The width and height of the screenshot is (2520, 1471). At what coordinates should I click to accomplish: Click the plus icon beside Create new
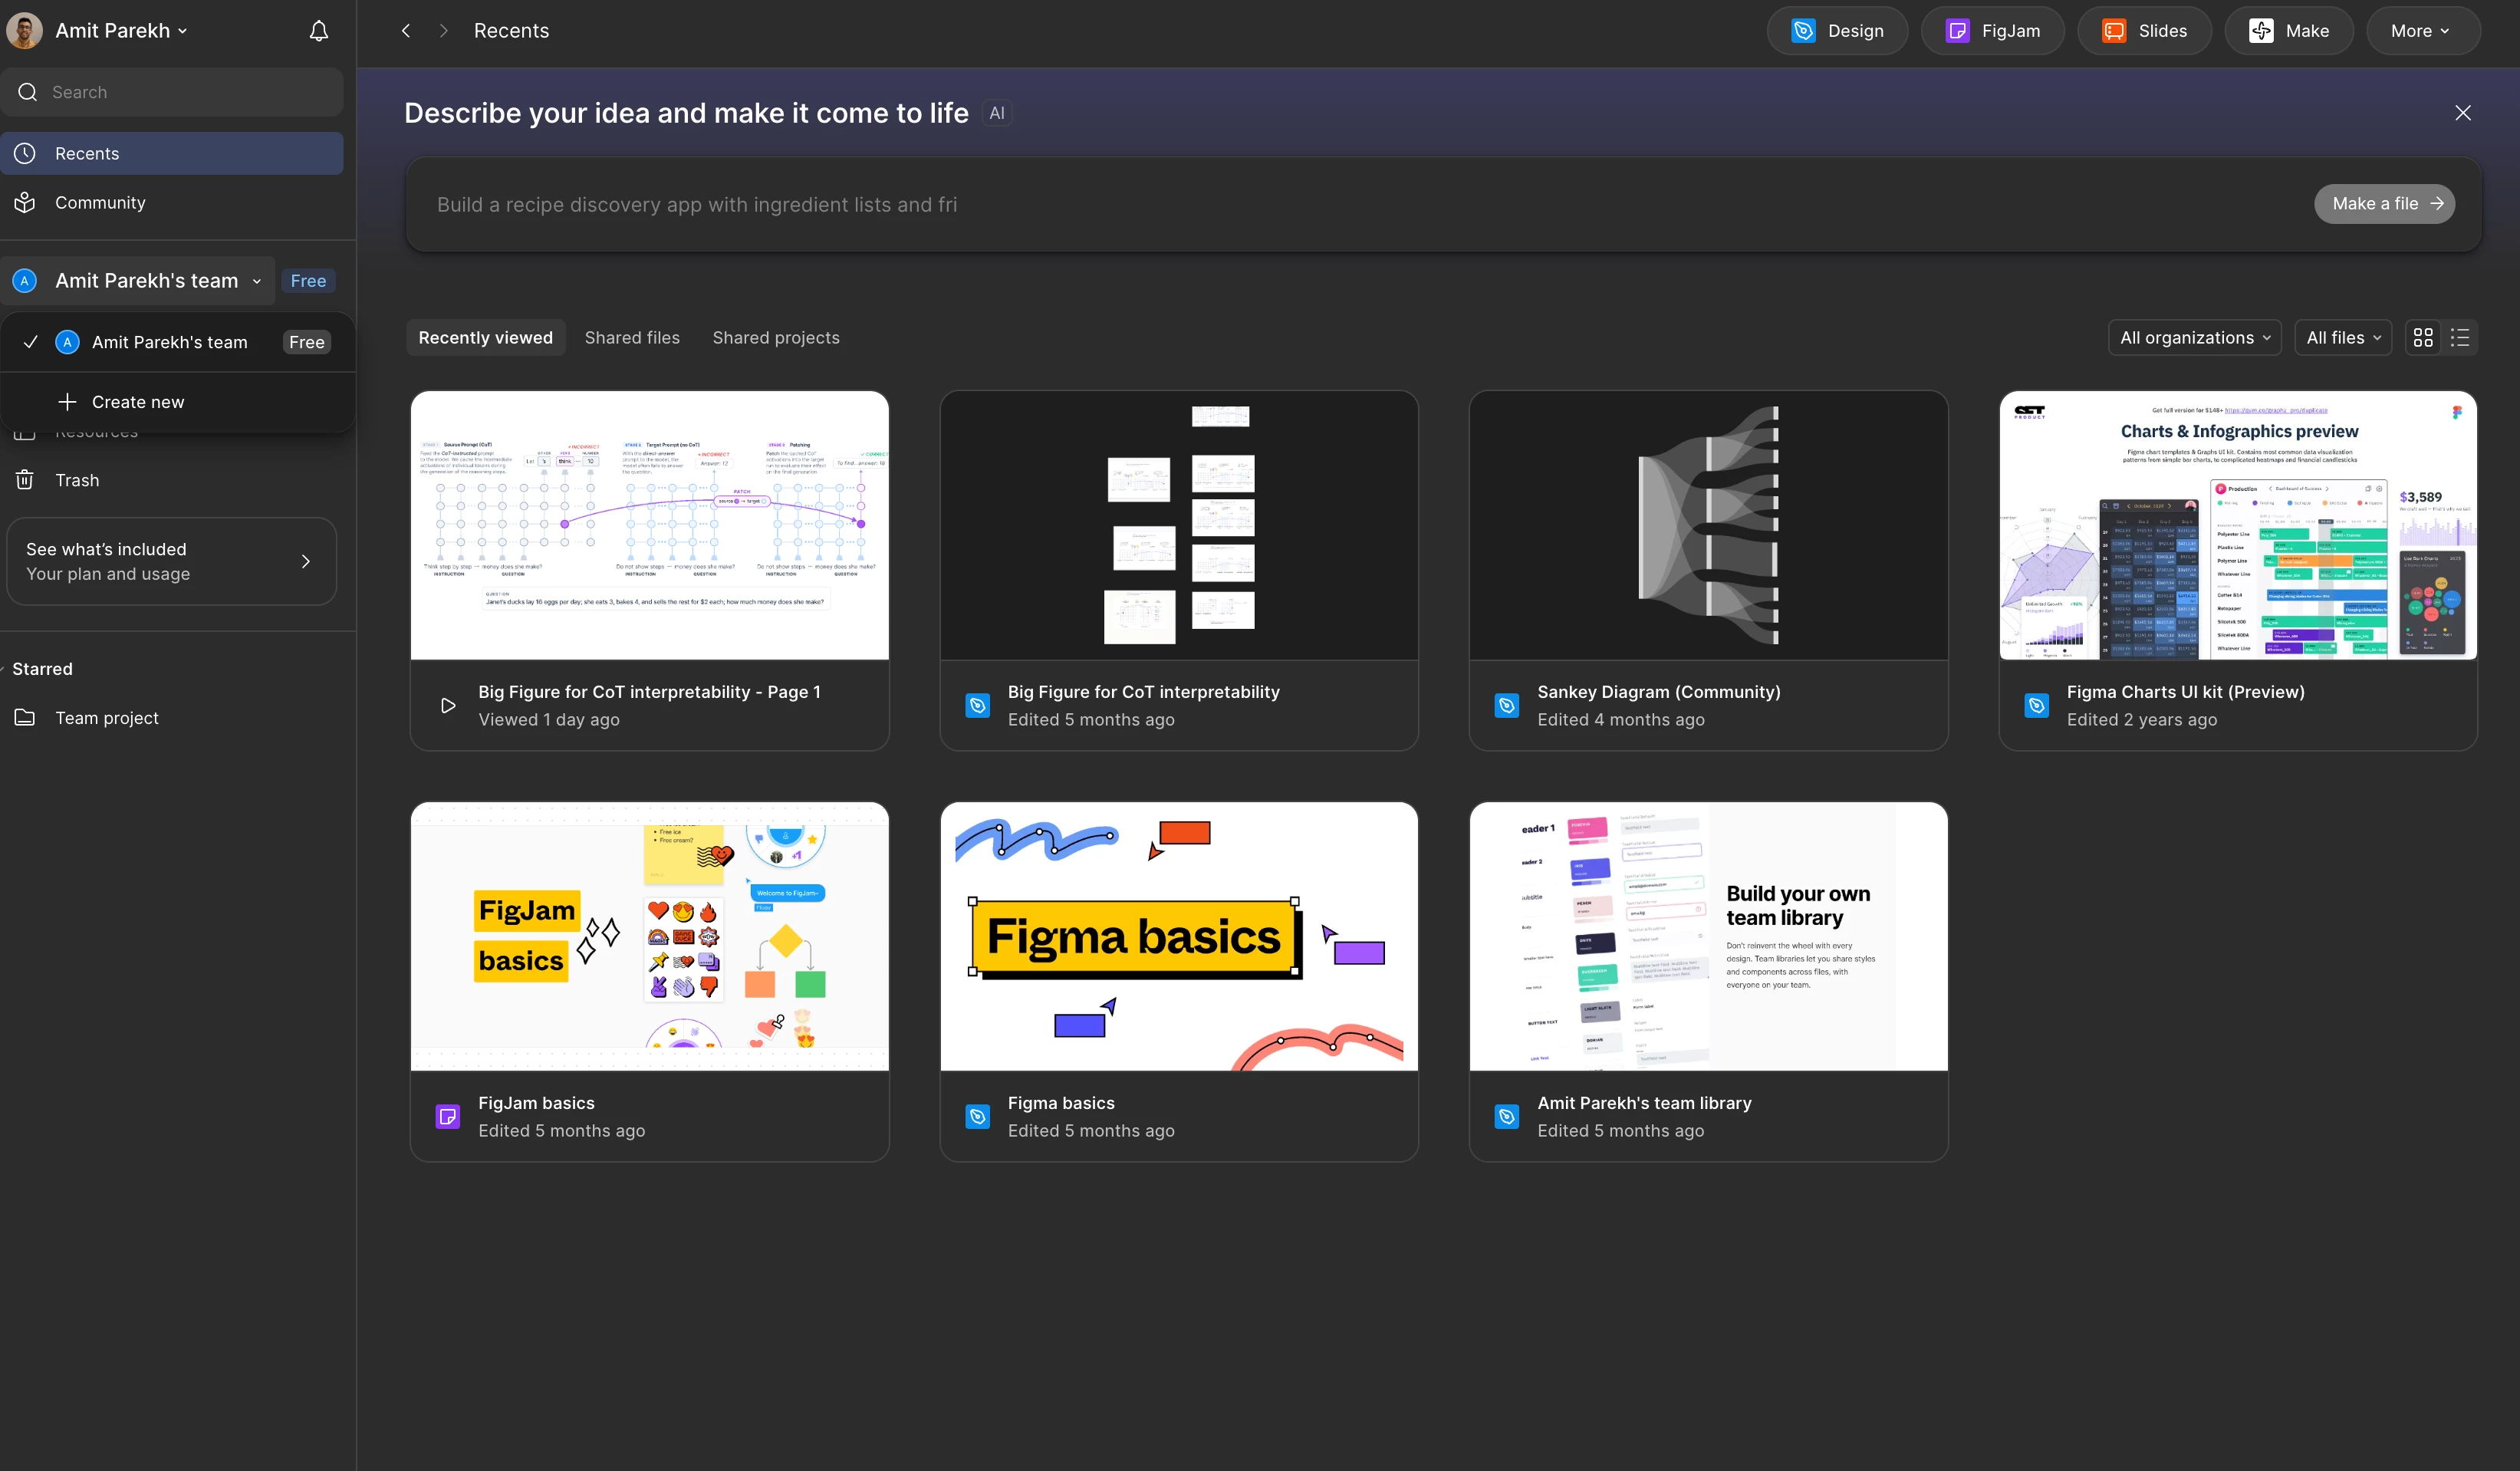(x=67, y=402)
